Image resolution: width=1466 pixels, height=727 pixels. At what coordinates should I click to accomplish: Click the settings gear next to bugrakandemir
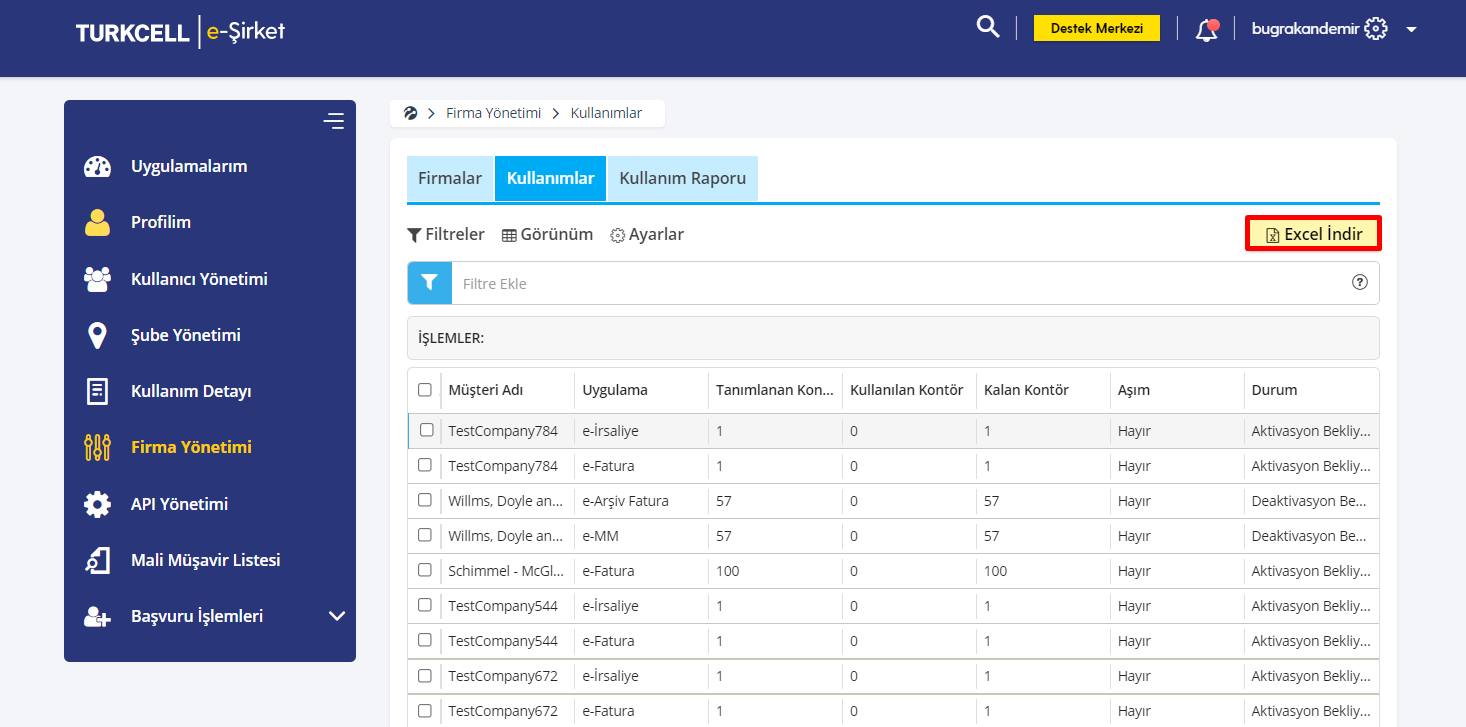pos(1376,29)
